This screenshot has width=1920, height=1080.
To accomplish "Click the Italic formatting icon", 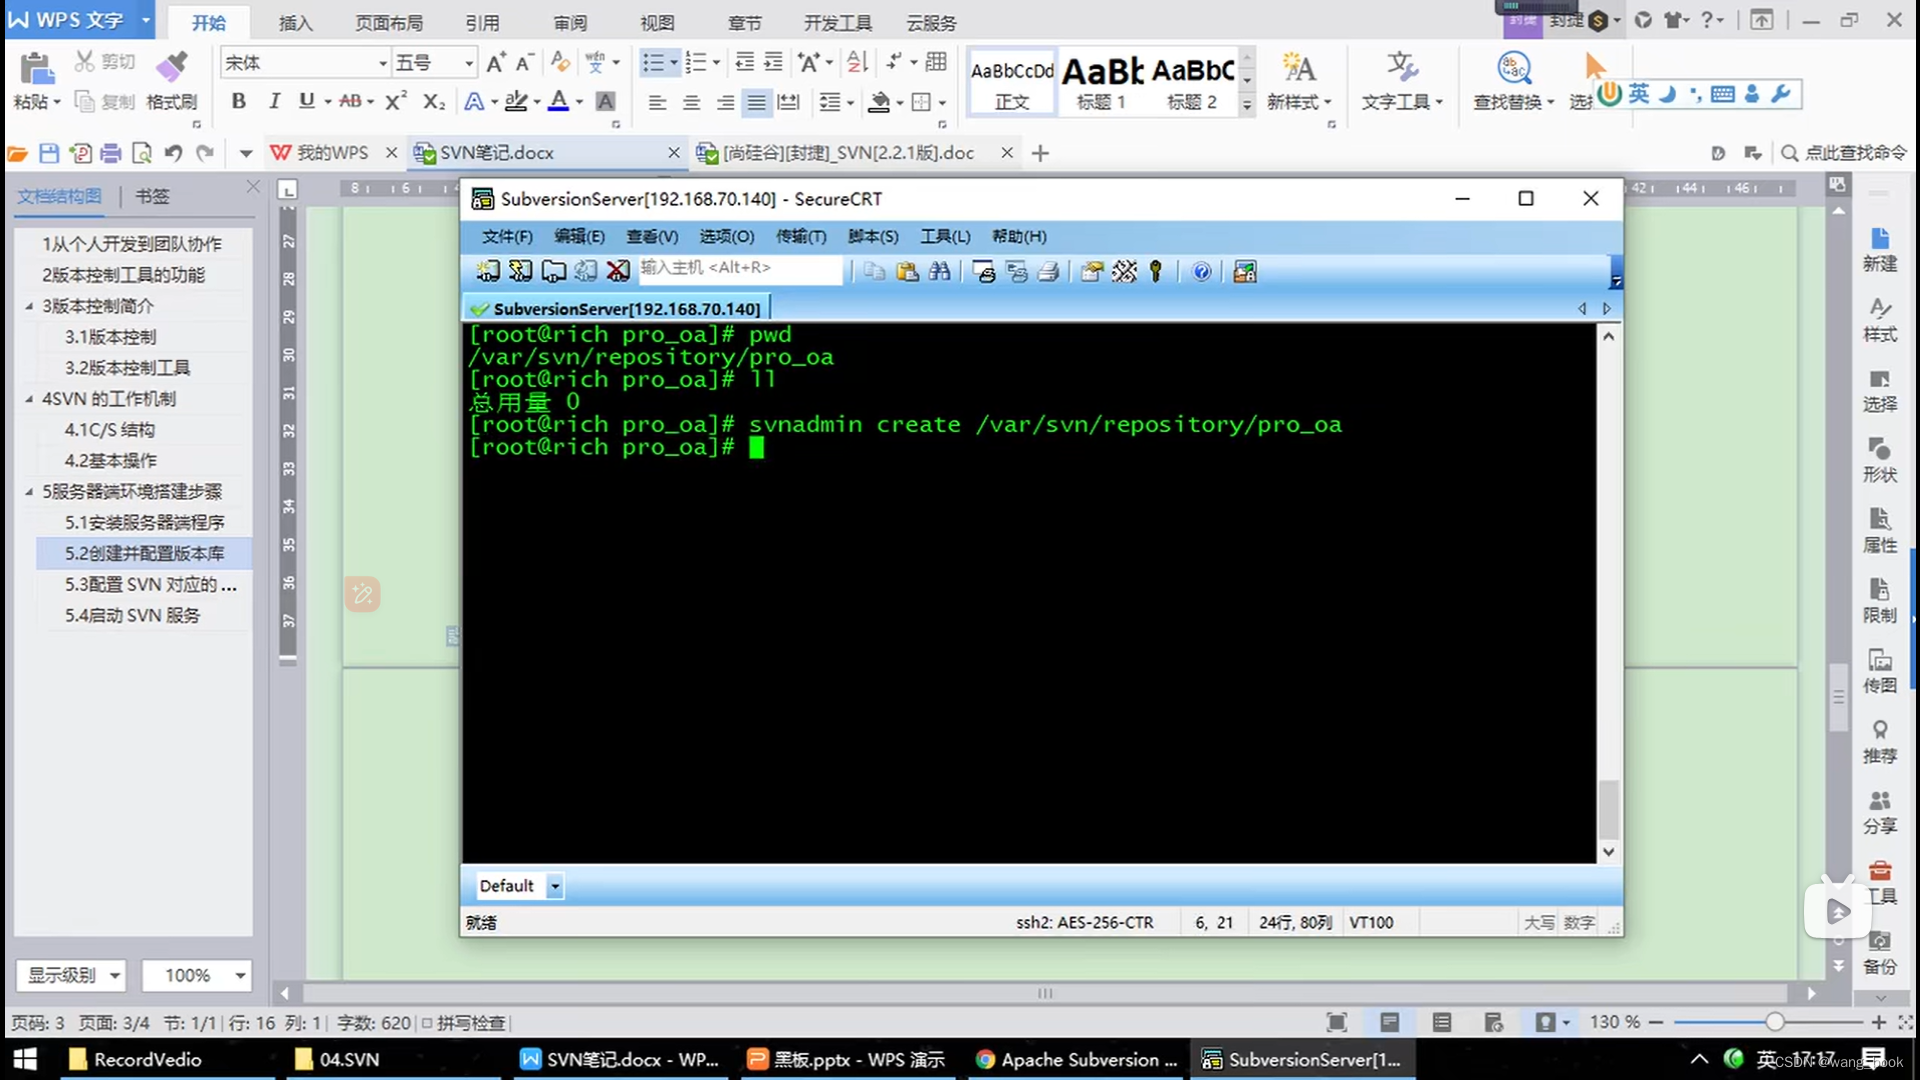I will coord(273,101).
